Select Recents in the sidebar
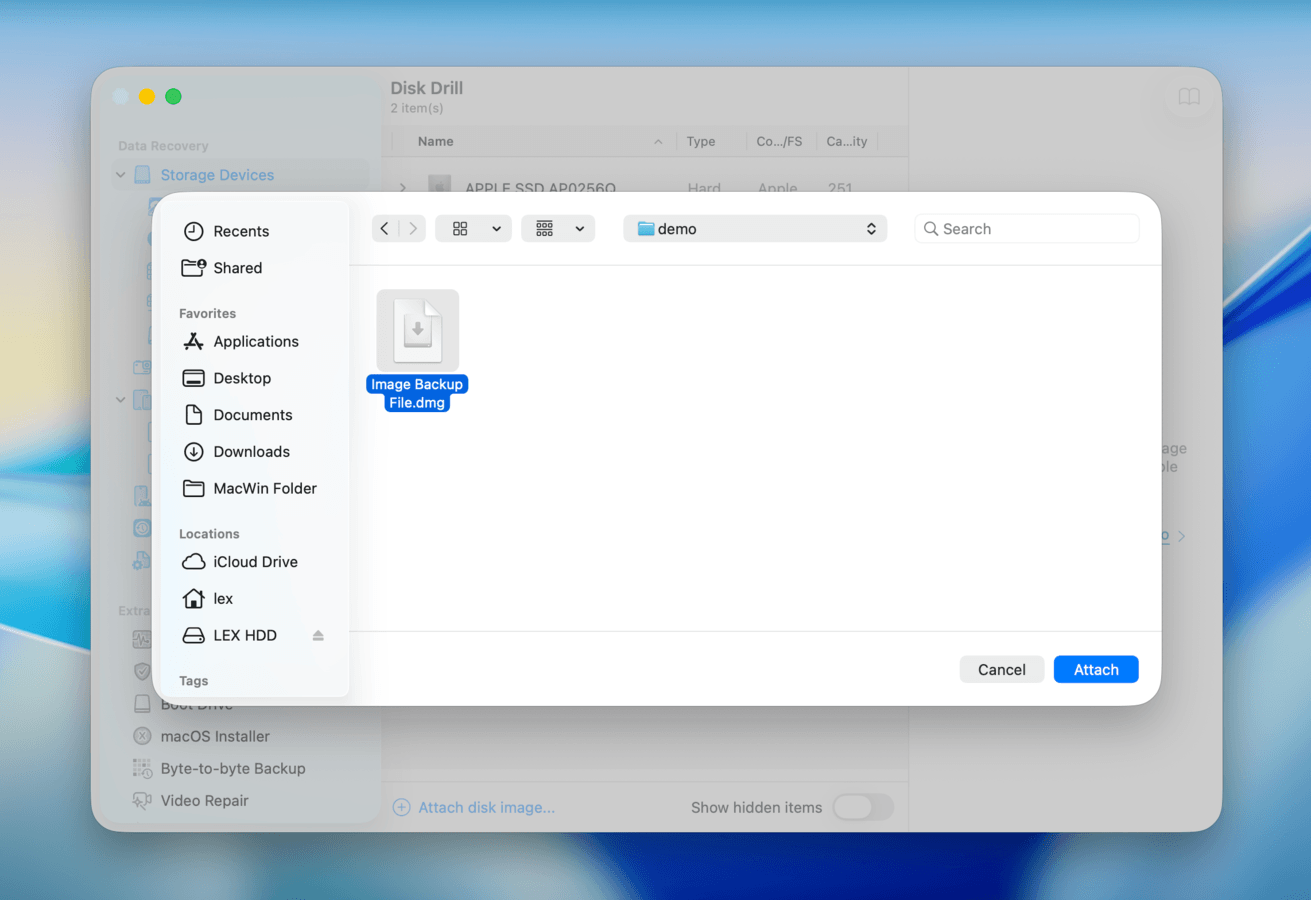This screenshot has width=1311, height=900. [x=240, y=231]
